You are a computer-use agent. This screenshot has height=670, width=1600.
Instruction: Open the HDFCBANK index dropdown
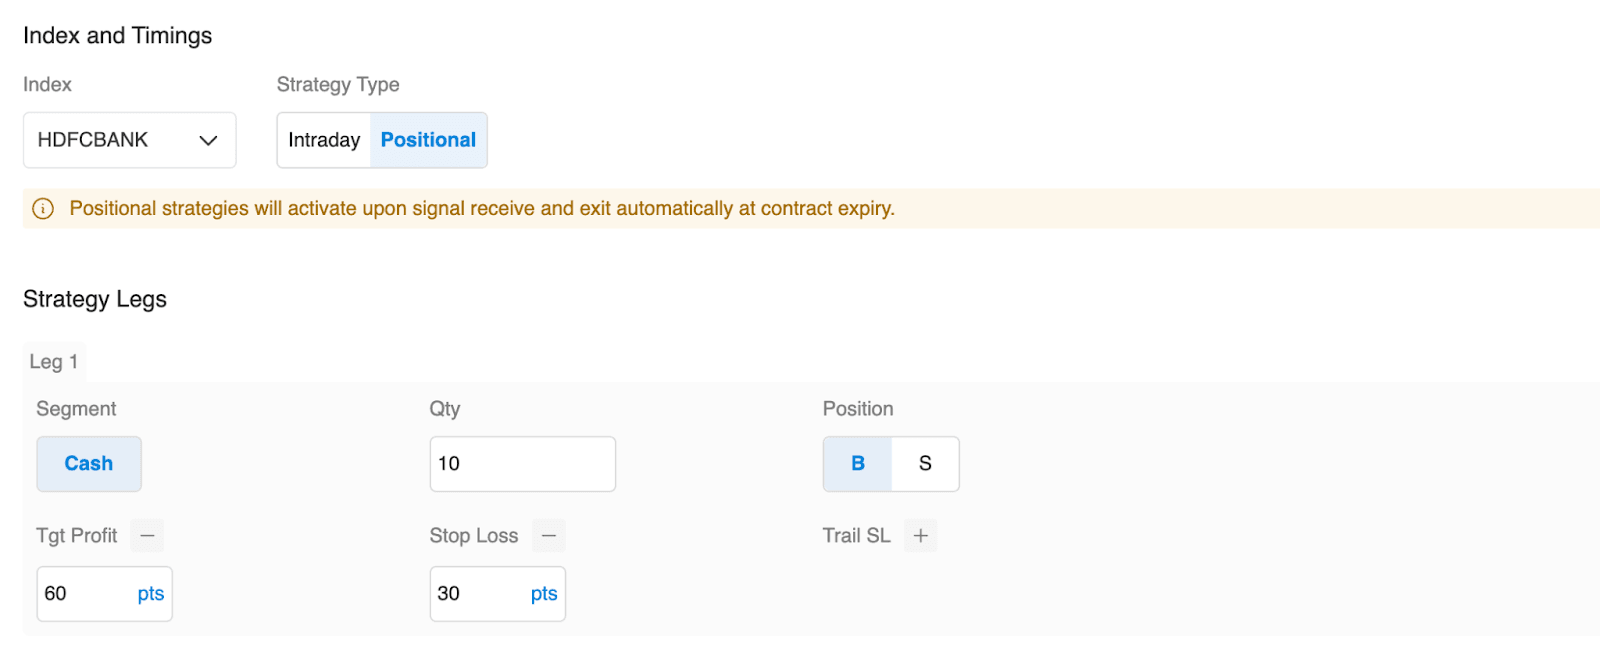pyautogui.click(x=129, y=140)
